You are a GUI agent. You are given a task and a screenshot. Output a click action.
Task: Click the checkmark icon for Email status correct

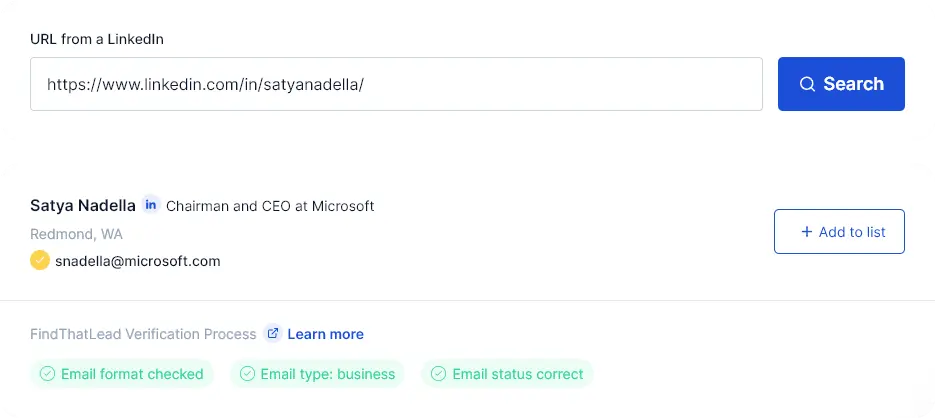point(438,374)
